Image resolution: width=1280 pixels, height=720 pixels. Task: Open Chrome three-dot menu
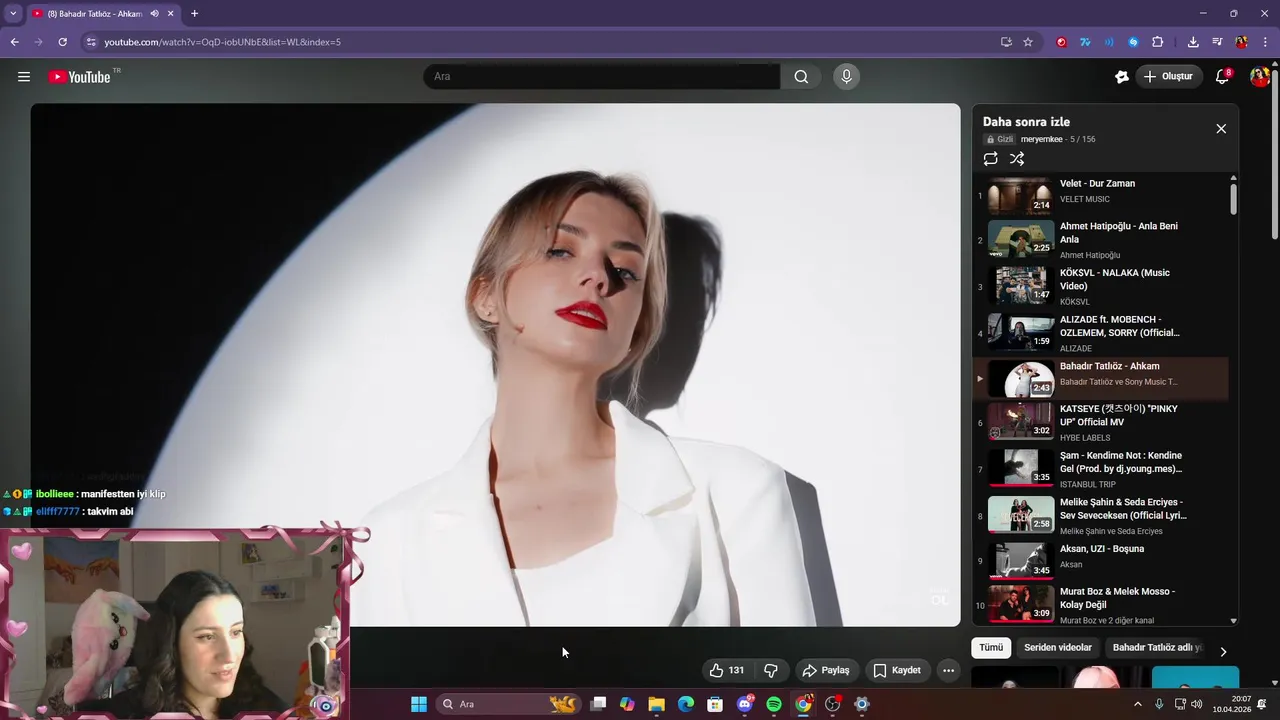click(1265, 42)
